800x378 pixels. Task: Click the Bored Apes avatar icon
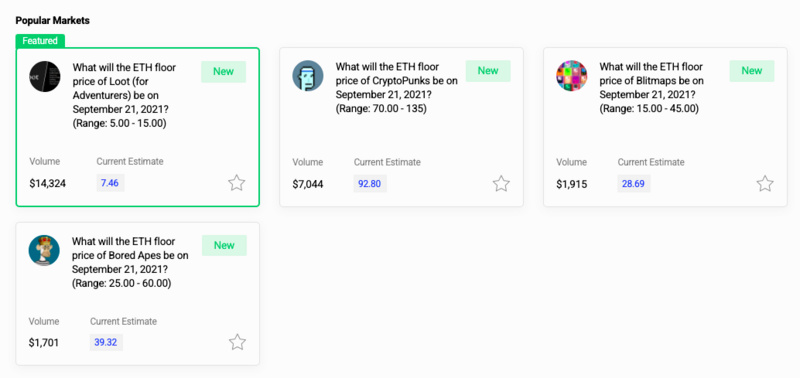[44, 250]
